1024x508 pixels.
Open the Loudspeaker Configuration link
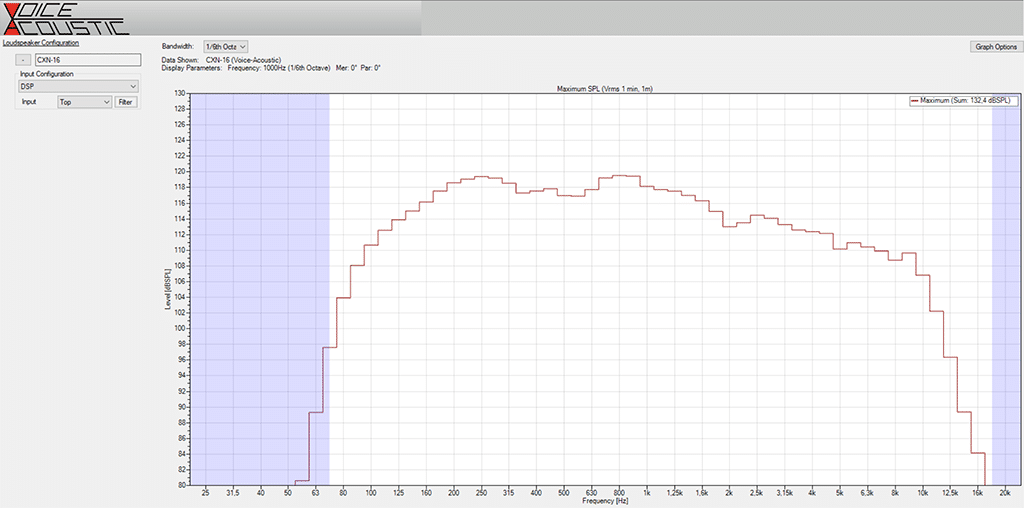[41, 43]
